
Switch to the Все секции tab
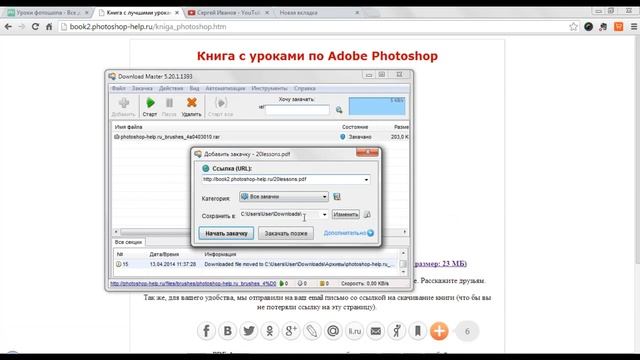click(128, 242)
